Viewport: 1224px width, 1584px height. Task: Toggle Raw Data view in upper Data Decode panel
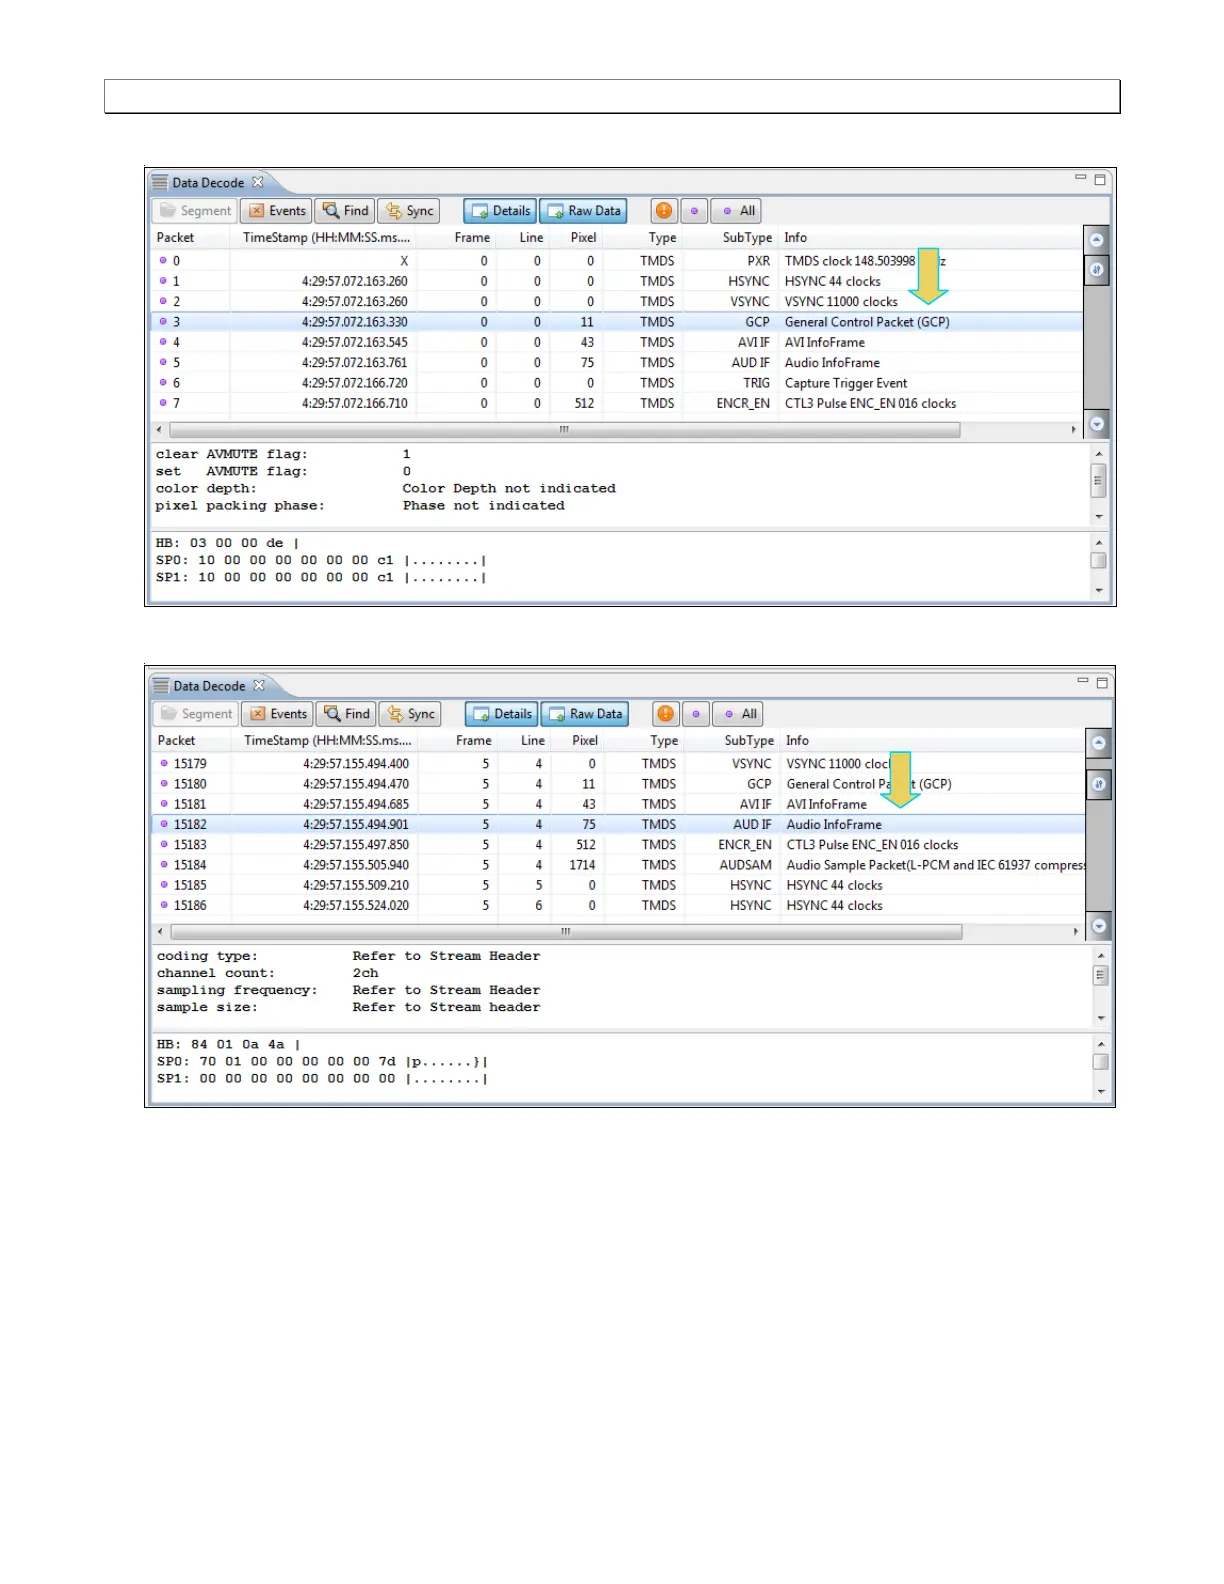584,211
